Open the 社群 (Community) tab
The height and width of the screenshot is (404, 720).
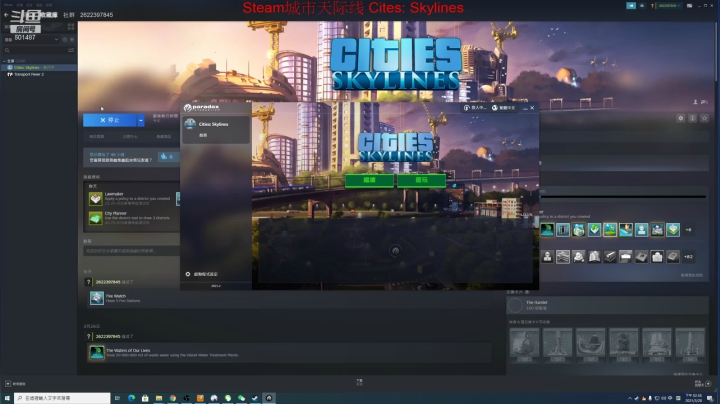[68, 15]
